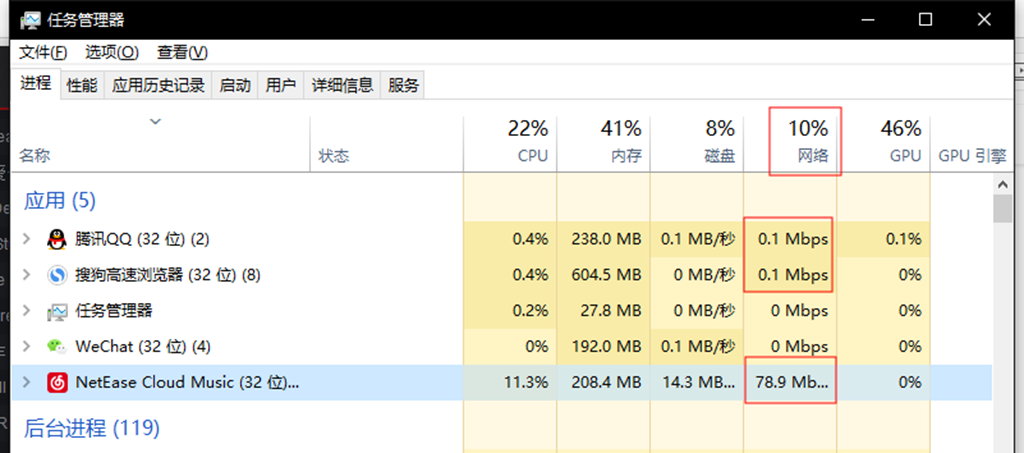Screen dimensions: 1024x453
Task: Expand the 腾讯QQ process group
Action: [x=27, y=239]
